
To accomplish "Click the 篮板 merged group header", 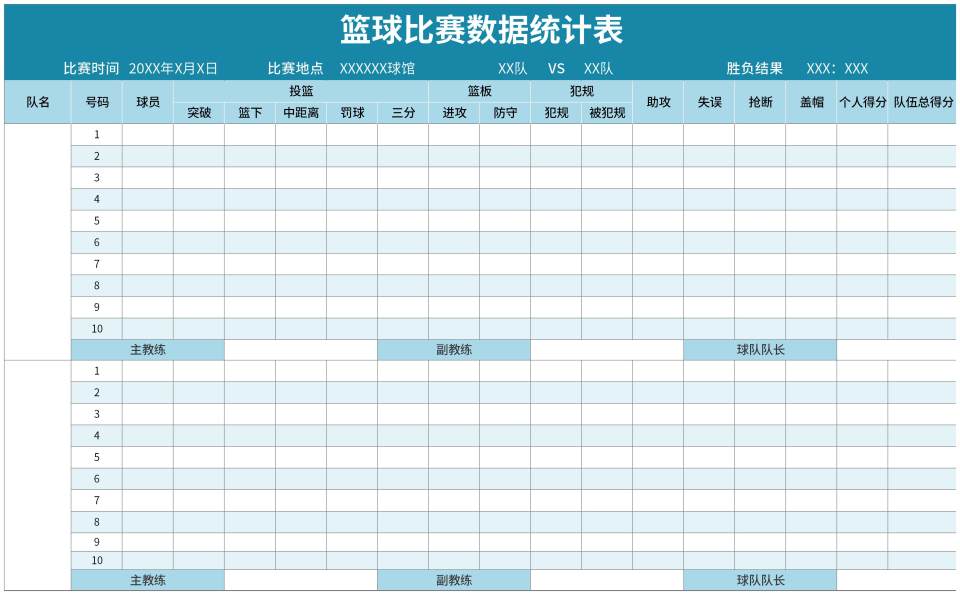I will point(479,91).
